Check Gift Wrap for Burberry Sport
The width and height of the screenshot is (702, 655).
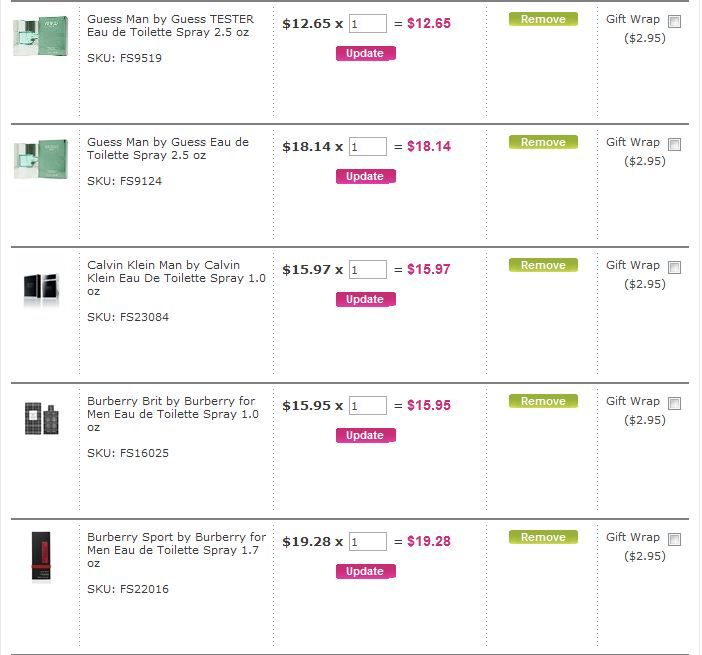[x=674, y=539]
